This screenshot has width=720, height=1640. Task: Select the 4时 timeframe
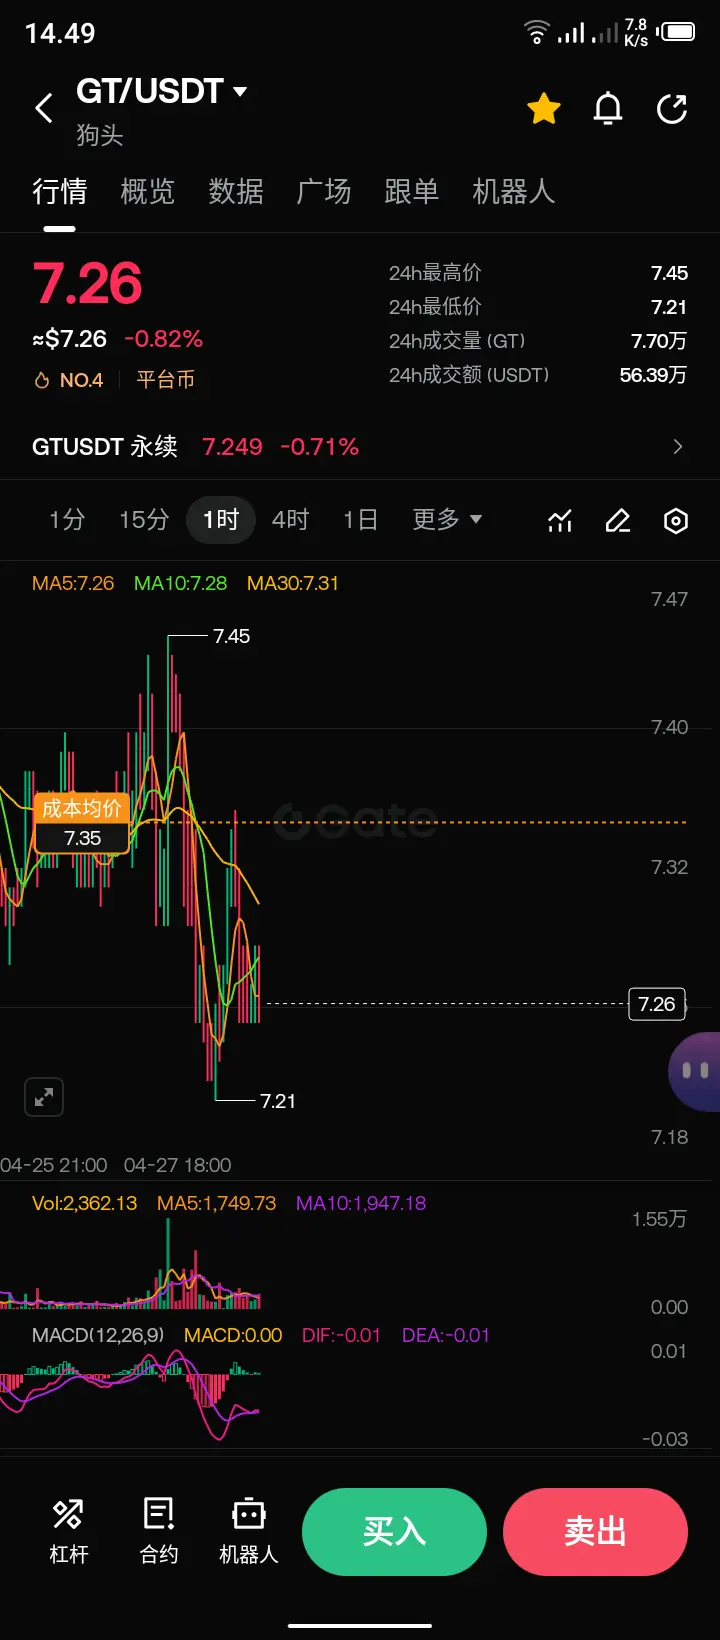291,520
